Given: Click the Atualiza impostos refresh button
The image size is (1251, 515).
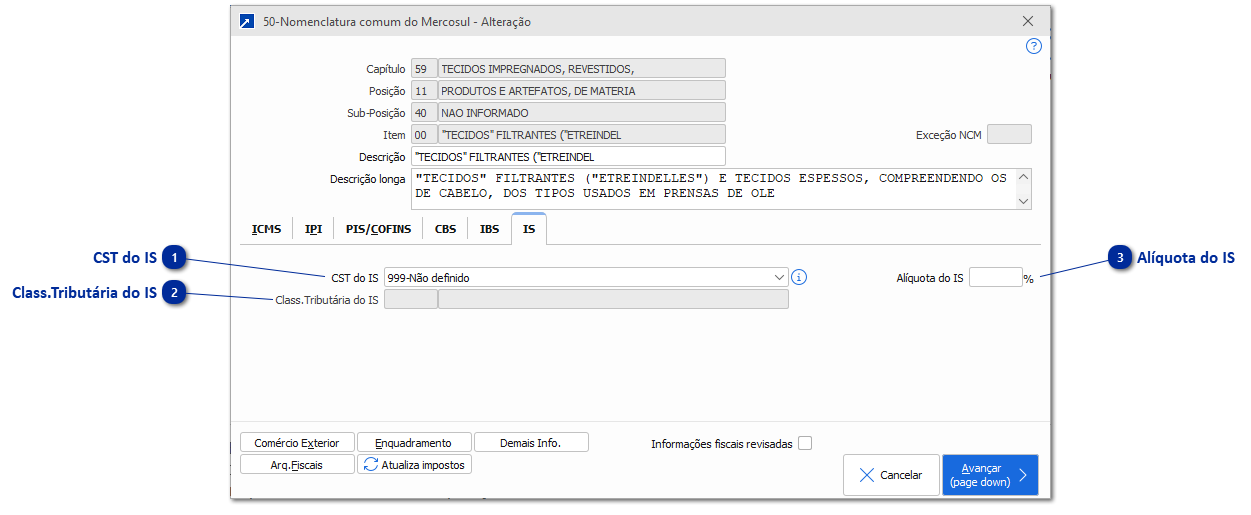Looking at the screenshot, I should (x=414, y=464).
